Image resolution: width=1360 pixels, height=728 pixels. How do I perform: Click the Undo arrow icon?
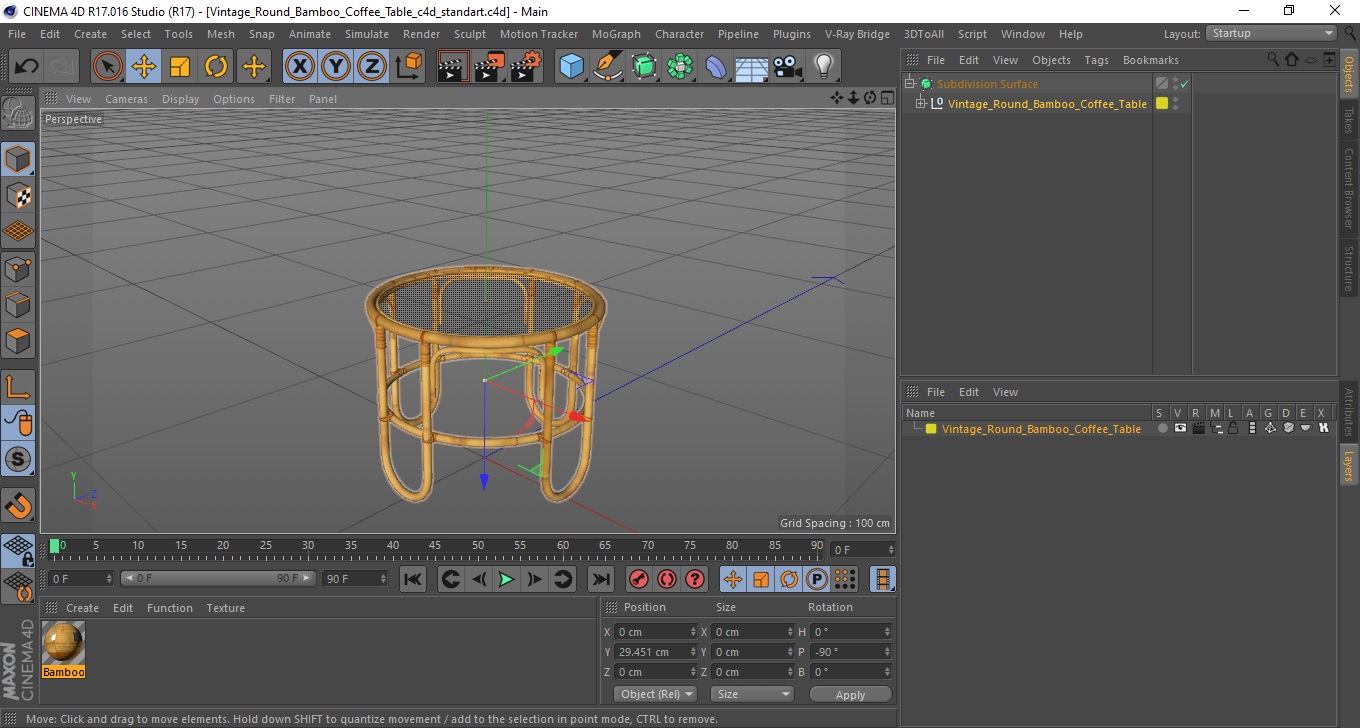(26, 67)
